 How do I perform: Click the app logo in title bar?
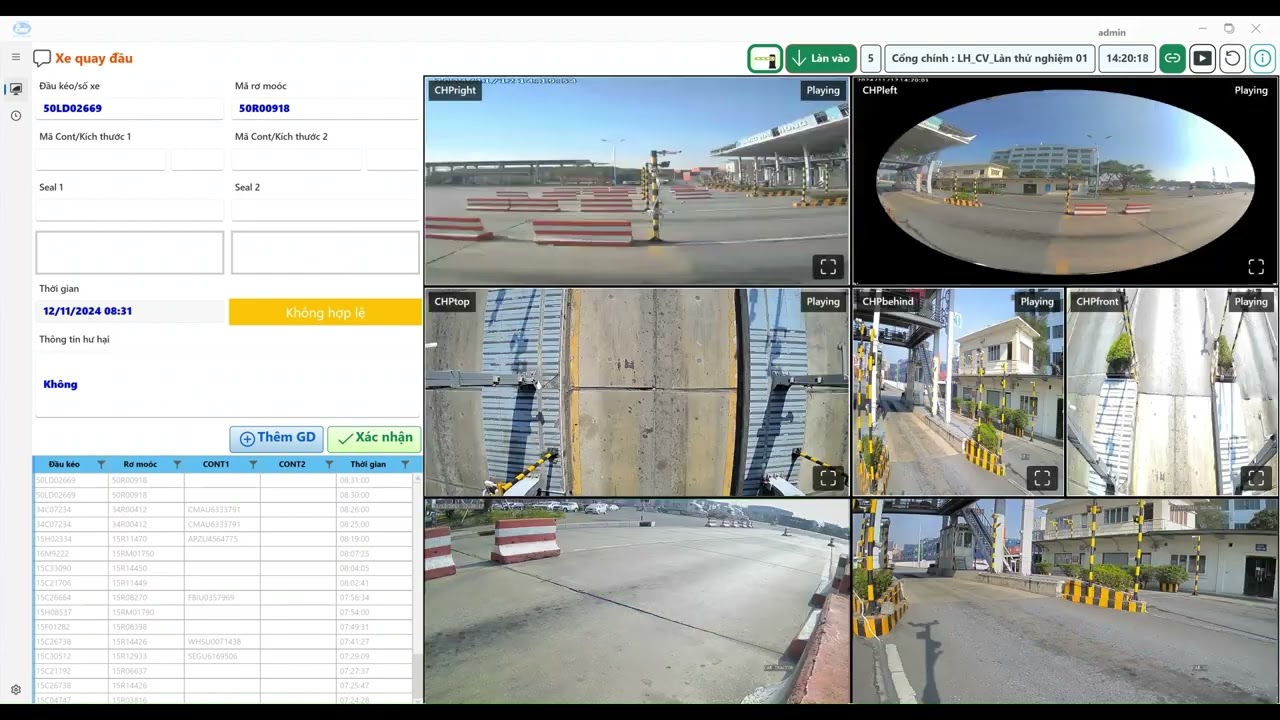(x=21, y=29)
